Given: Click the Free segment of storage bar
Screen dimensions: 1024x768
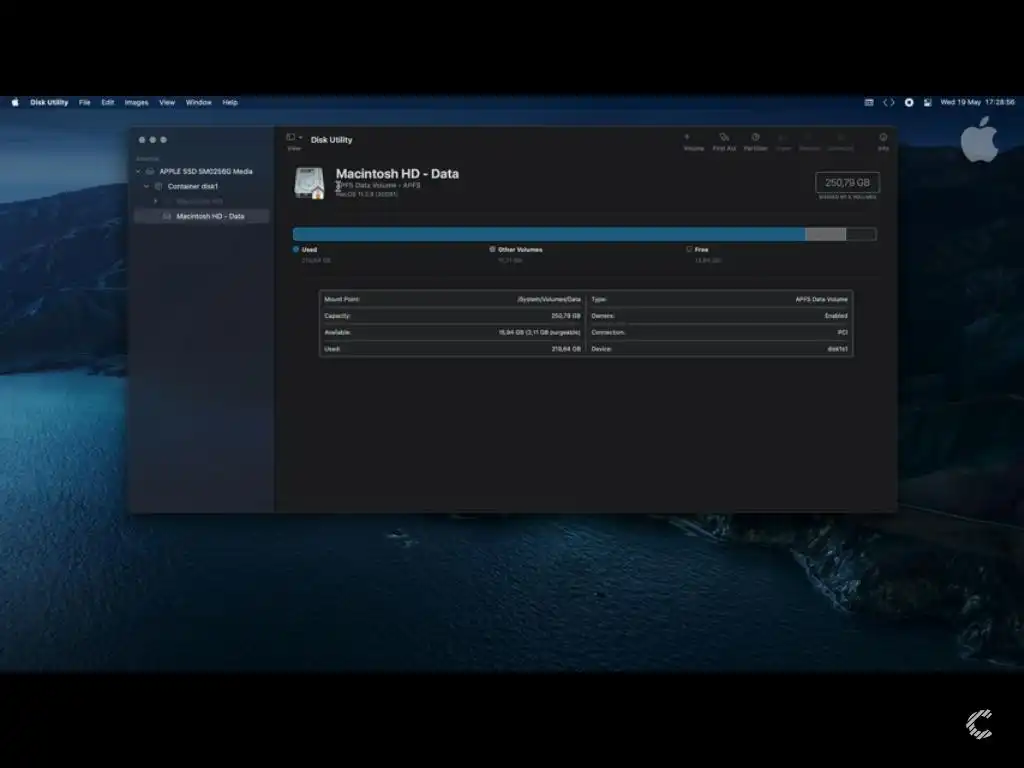Looking at the screenshot, I should (861, 234).
